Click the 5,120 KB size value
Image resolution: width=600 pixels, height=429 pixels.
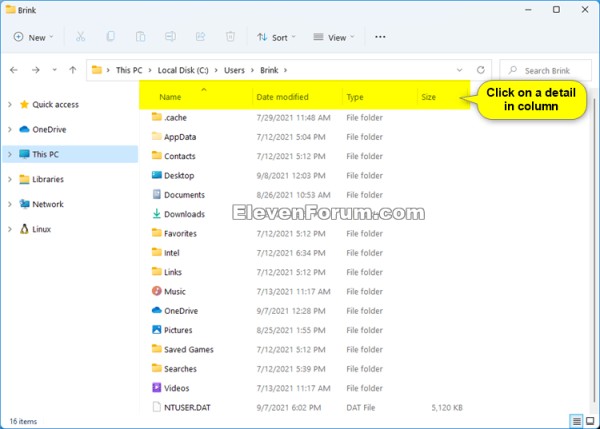447,408
